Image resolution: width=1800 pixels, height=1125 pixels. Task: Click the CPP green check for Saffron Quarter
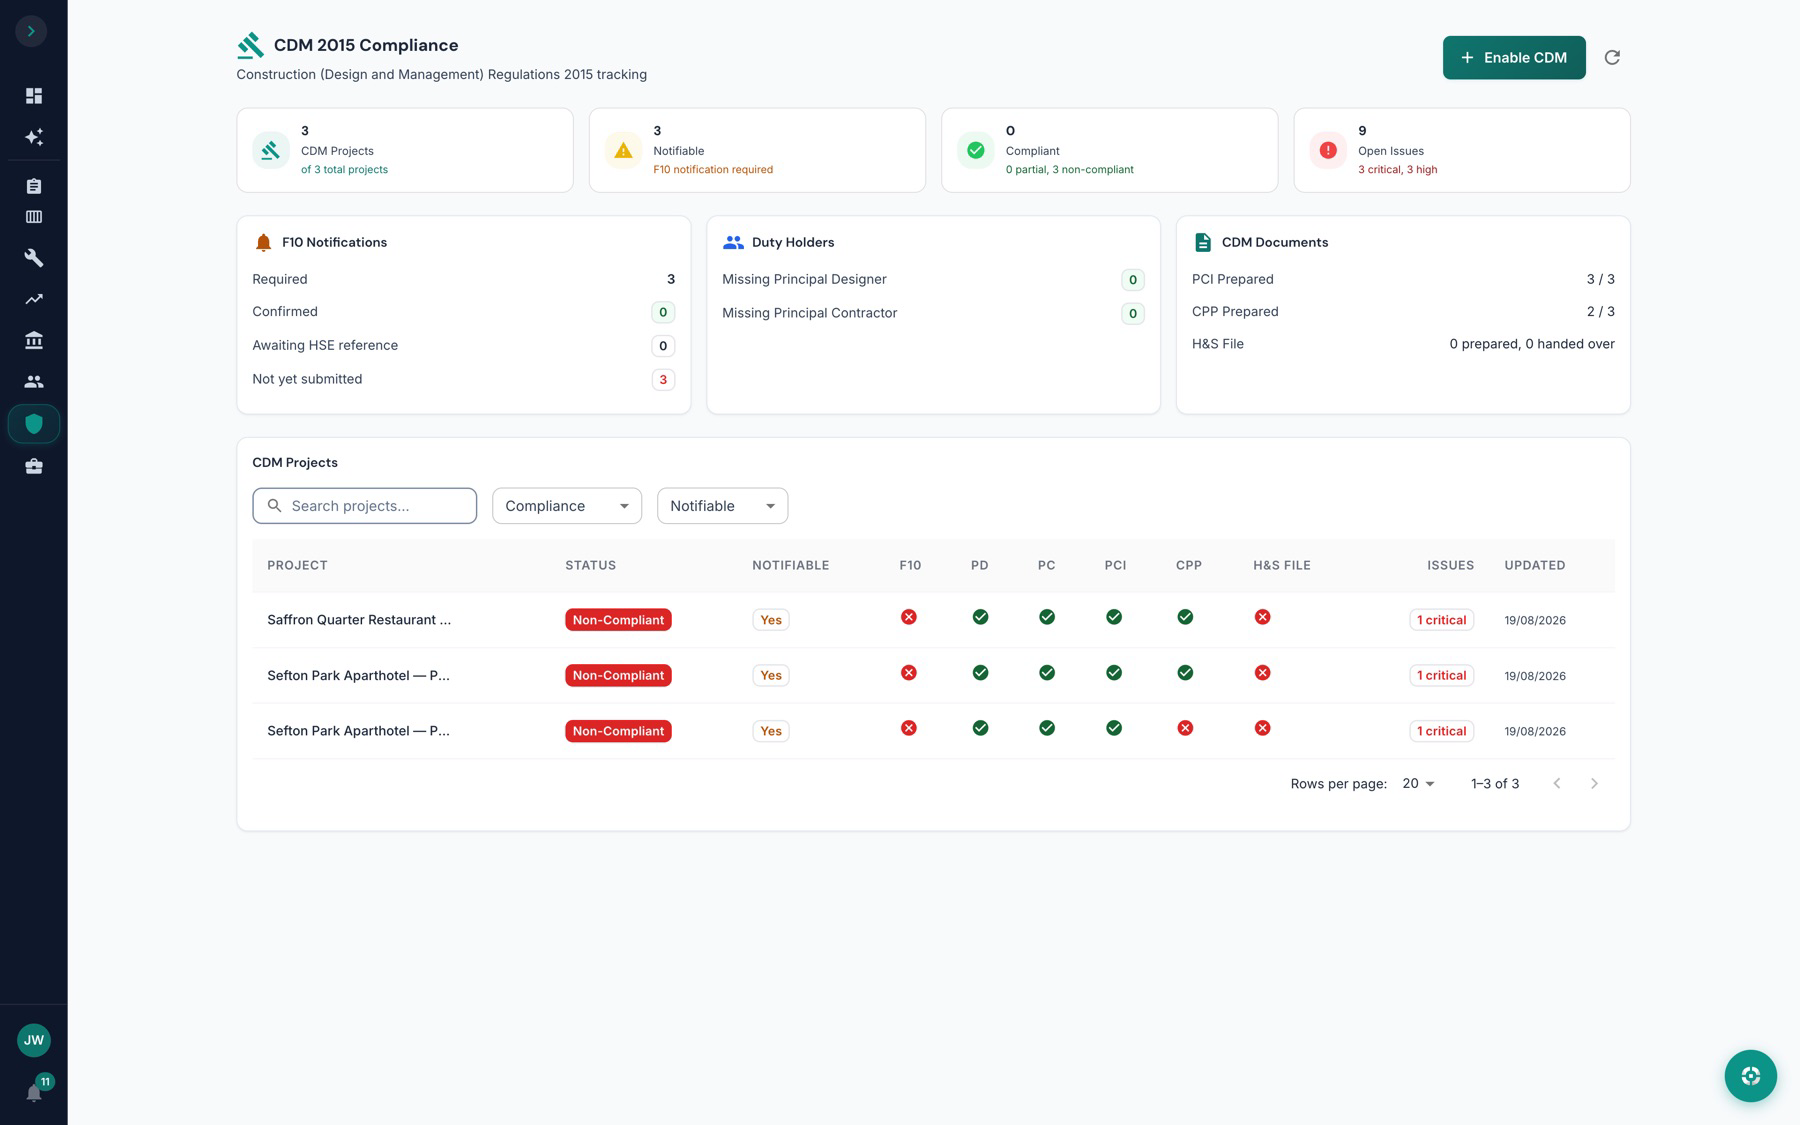pos(1185,617)
